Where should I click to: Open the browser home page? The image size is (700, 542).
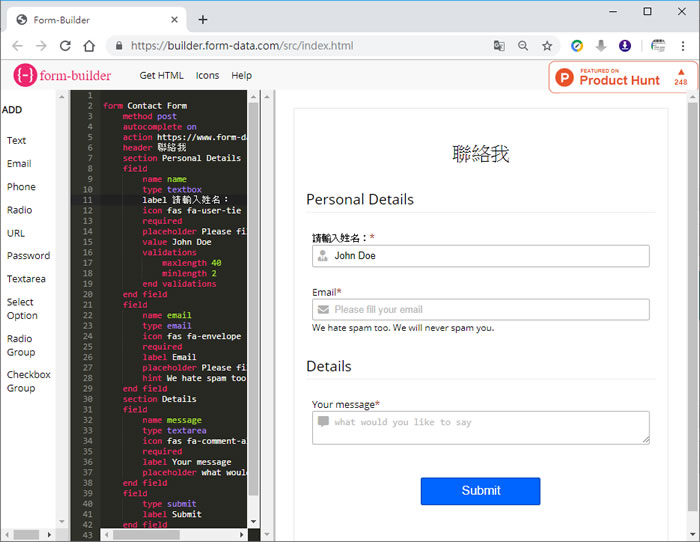(89, 46)
